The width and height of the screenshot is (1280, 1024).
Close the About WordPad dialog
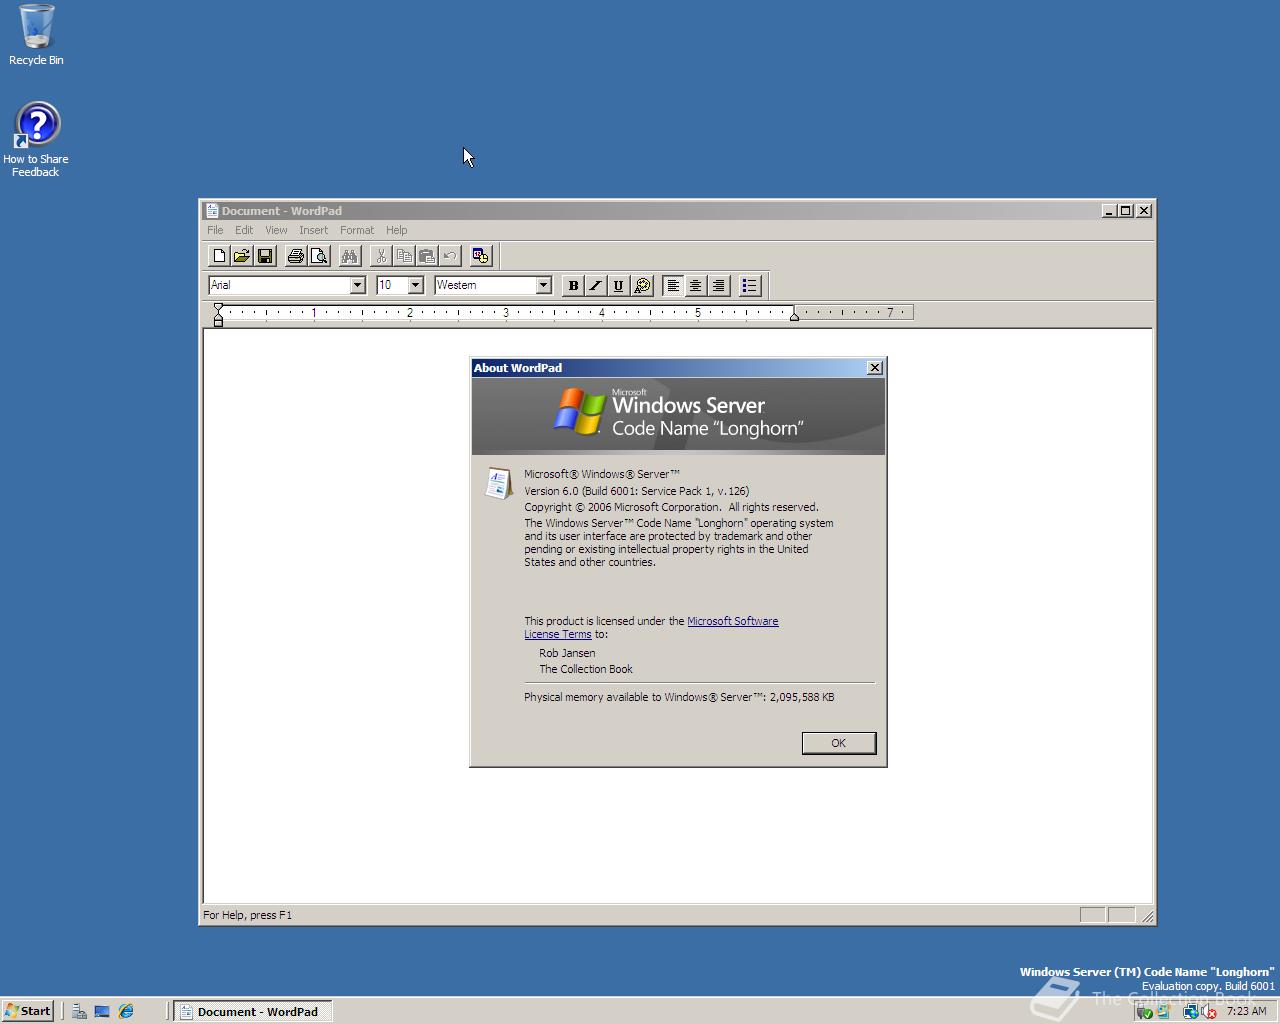tap(875, 368)
